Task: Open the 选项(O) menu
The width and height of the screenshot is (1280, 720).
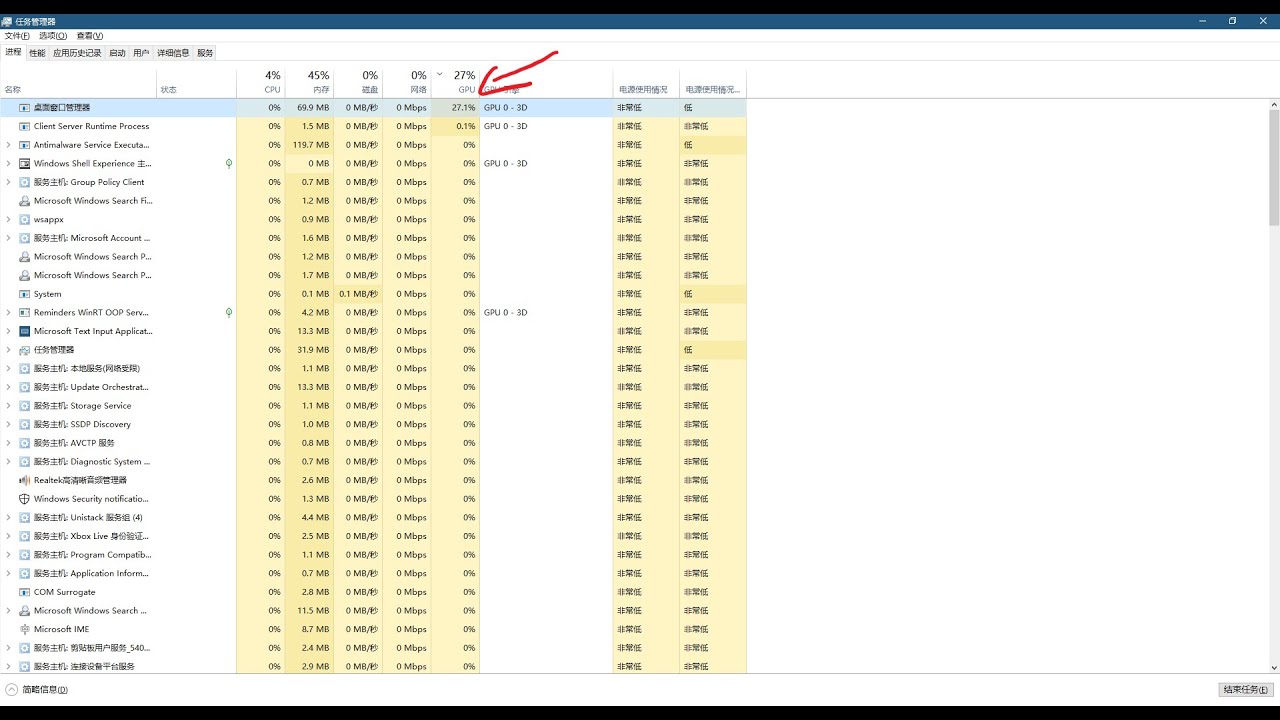Action: 53,36
